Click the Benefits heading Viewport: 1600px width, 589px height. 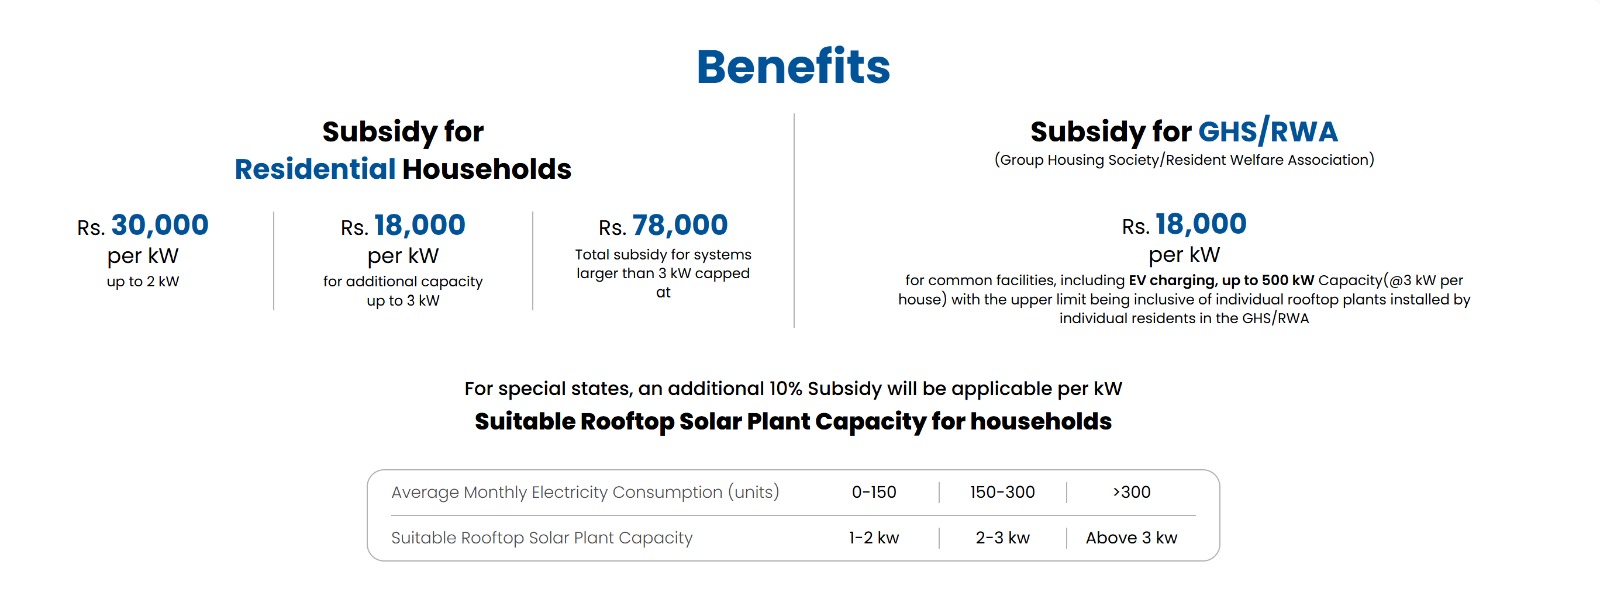[x=793, y=67]
